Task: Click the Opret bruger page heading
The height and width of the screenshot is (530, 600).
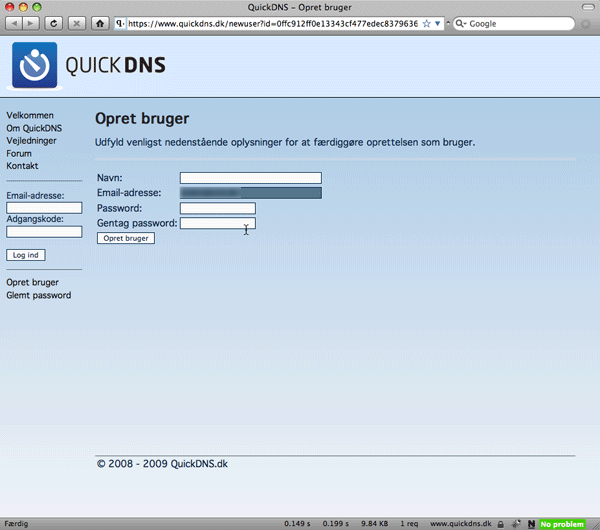Action: (x=142, y=119)
